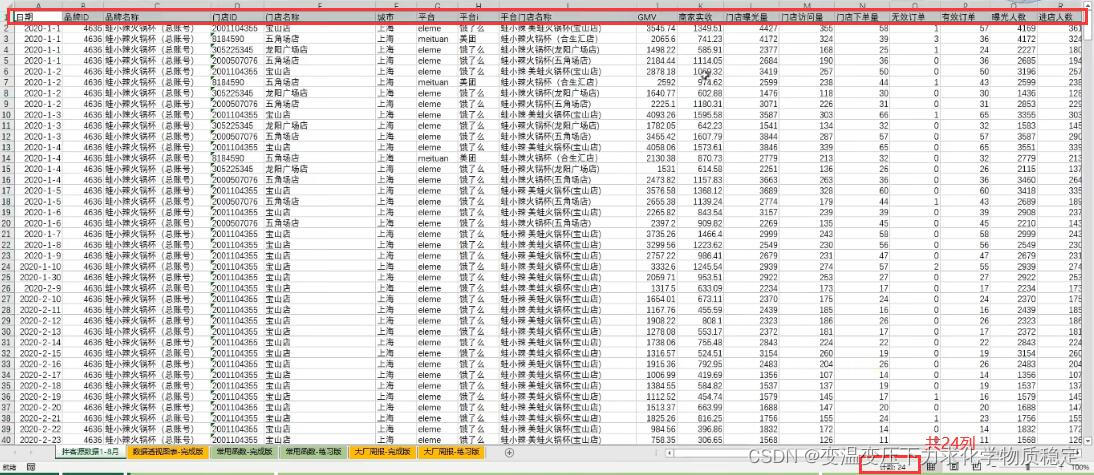Select row 10 by its row number

[6, 114]
